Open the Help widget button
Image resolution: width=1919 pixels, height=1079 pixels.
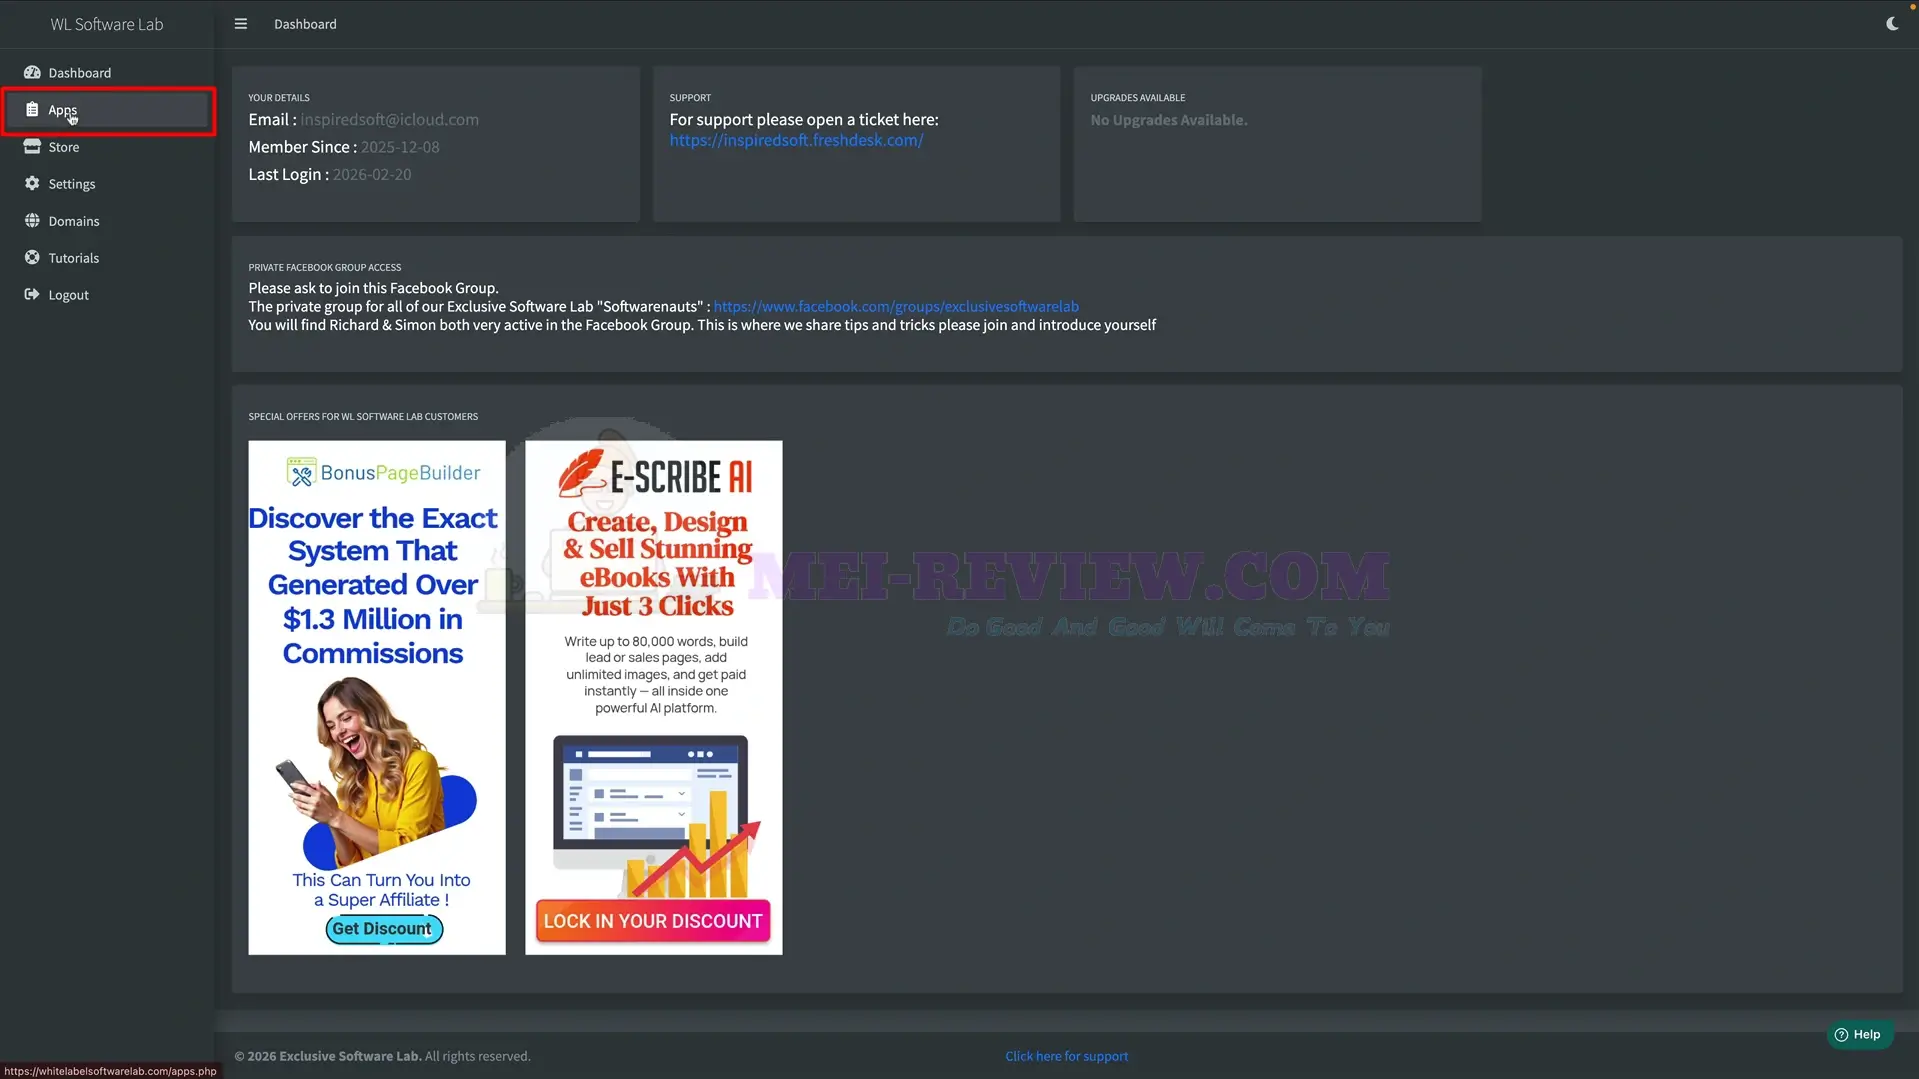1859,1035
